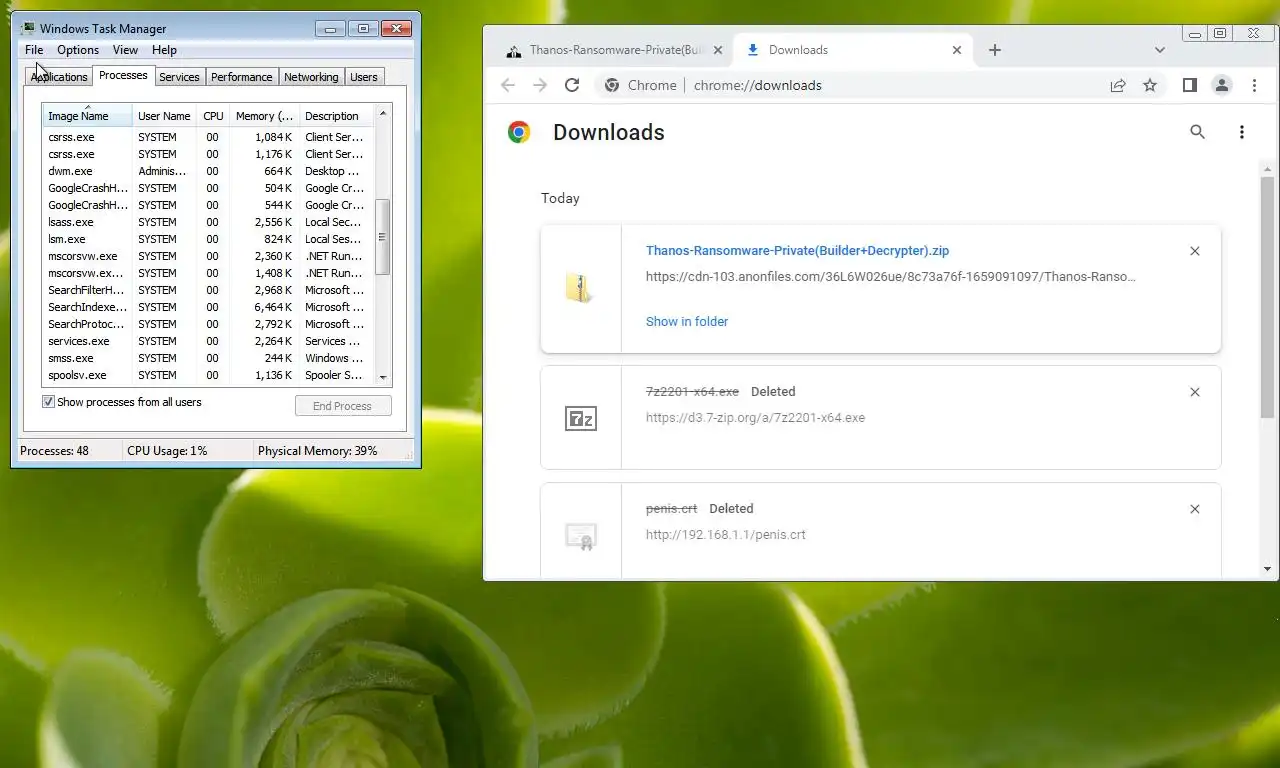The image size is (1280, 768).
Task: Click the Chrome logo beside Downloads
Action: pos(519,132)
